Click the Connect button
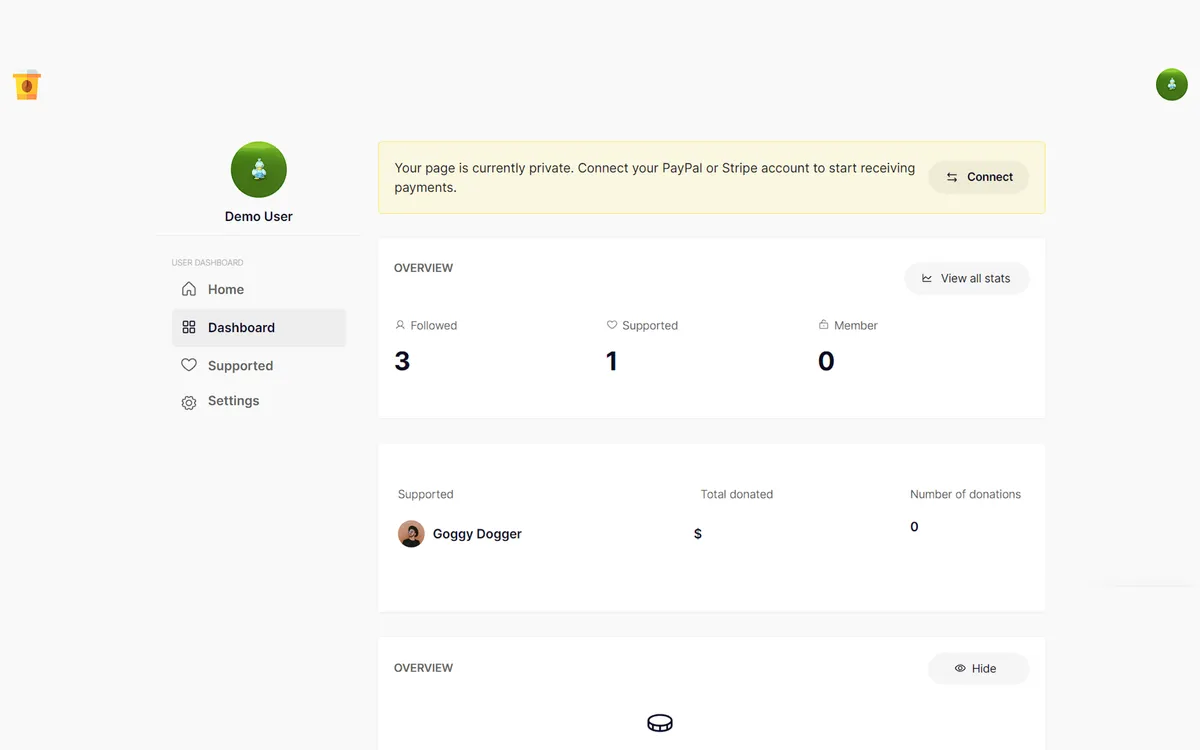The image size is (1200, 750). point(979,177)
